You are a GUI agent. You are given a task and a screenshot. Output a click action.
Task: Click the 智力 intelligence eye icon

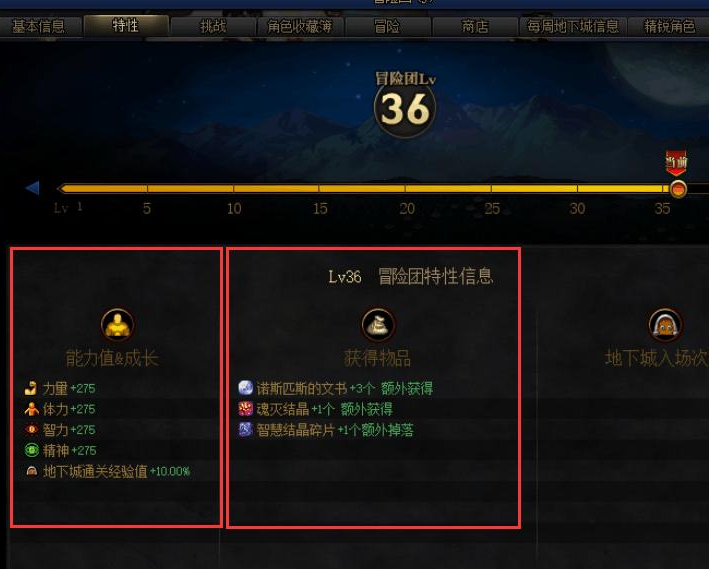(x=31, y=429)
